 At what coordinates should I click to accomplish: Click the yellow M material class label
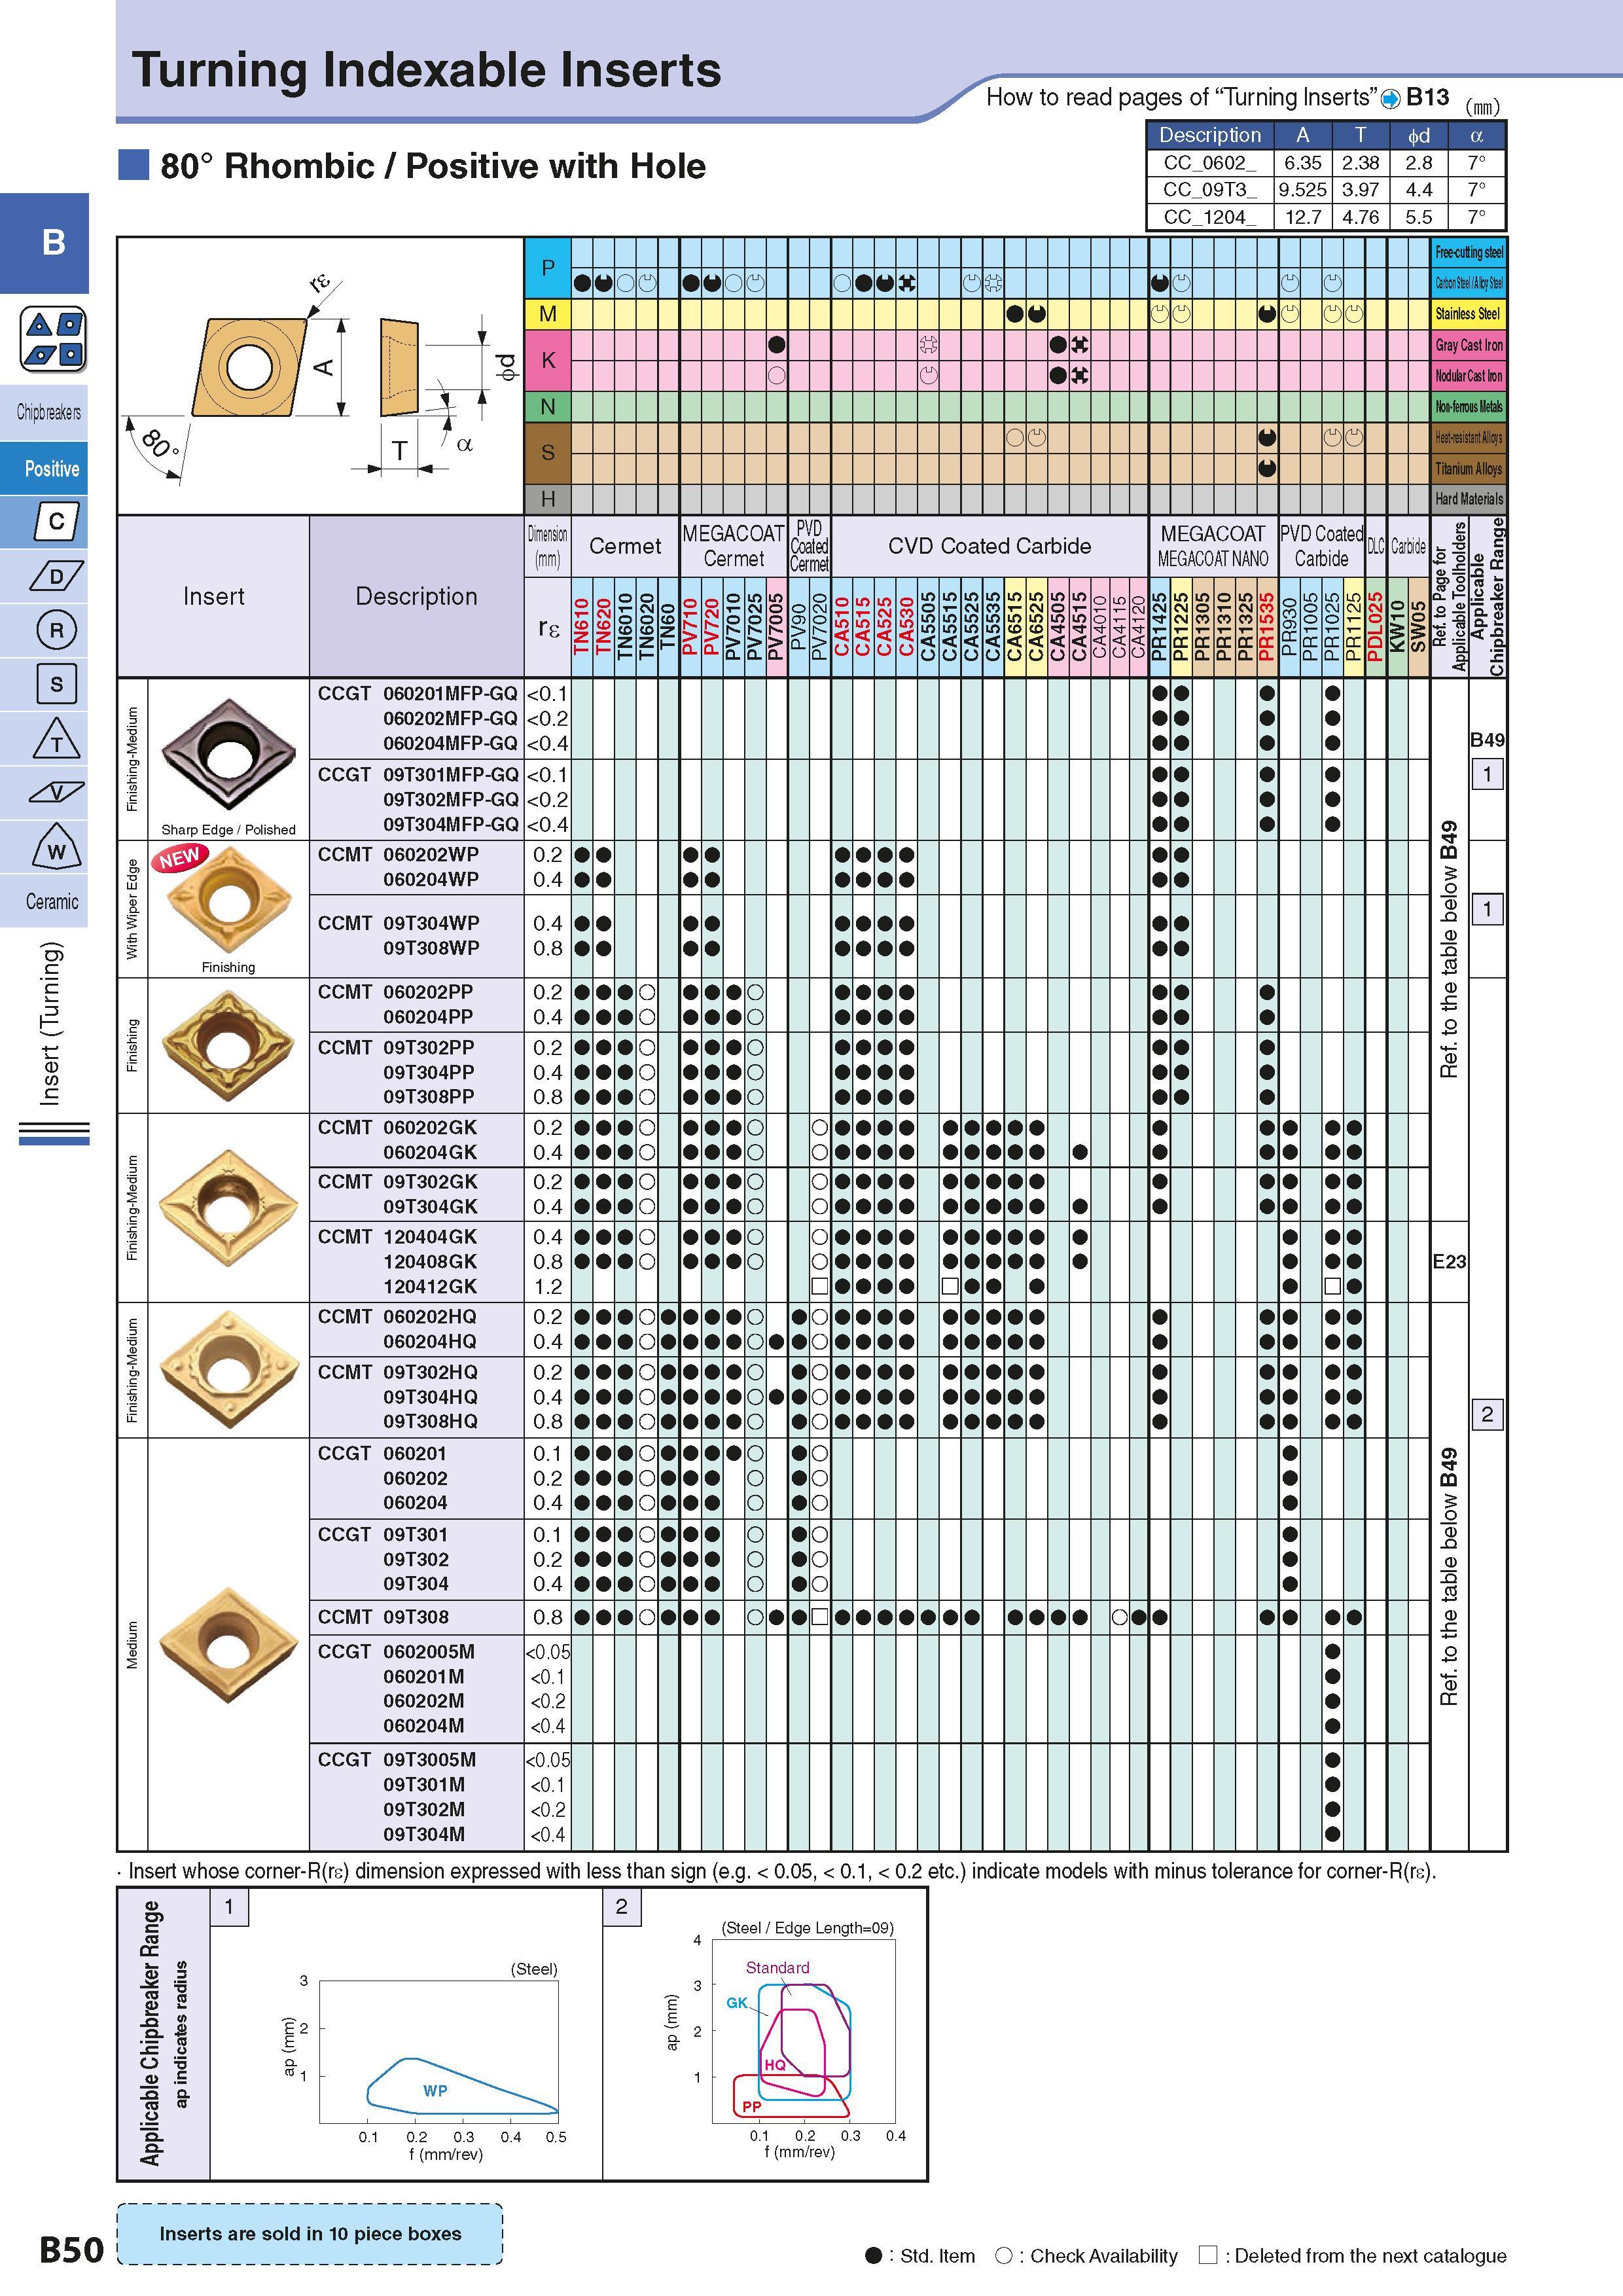(548, 314)
